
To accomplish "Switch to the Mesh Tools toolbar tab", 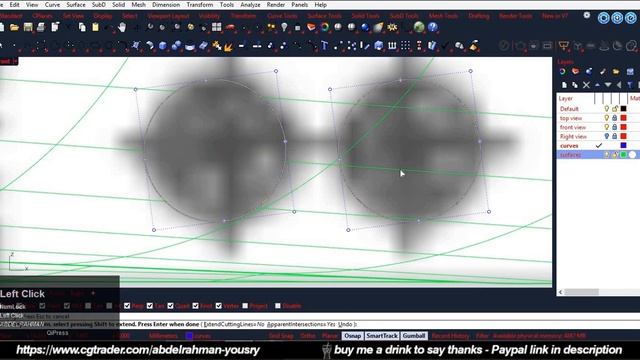I will (x=443, y=16).
